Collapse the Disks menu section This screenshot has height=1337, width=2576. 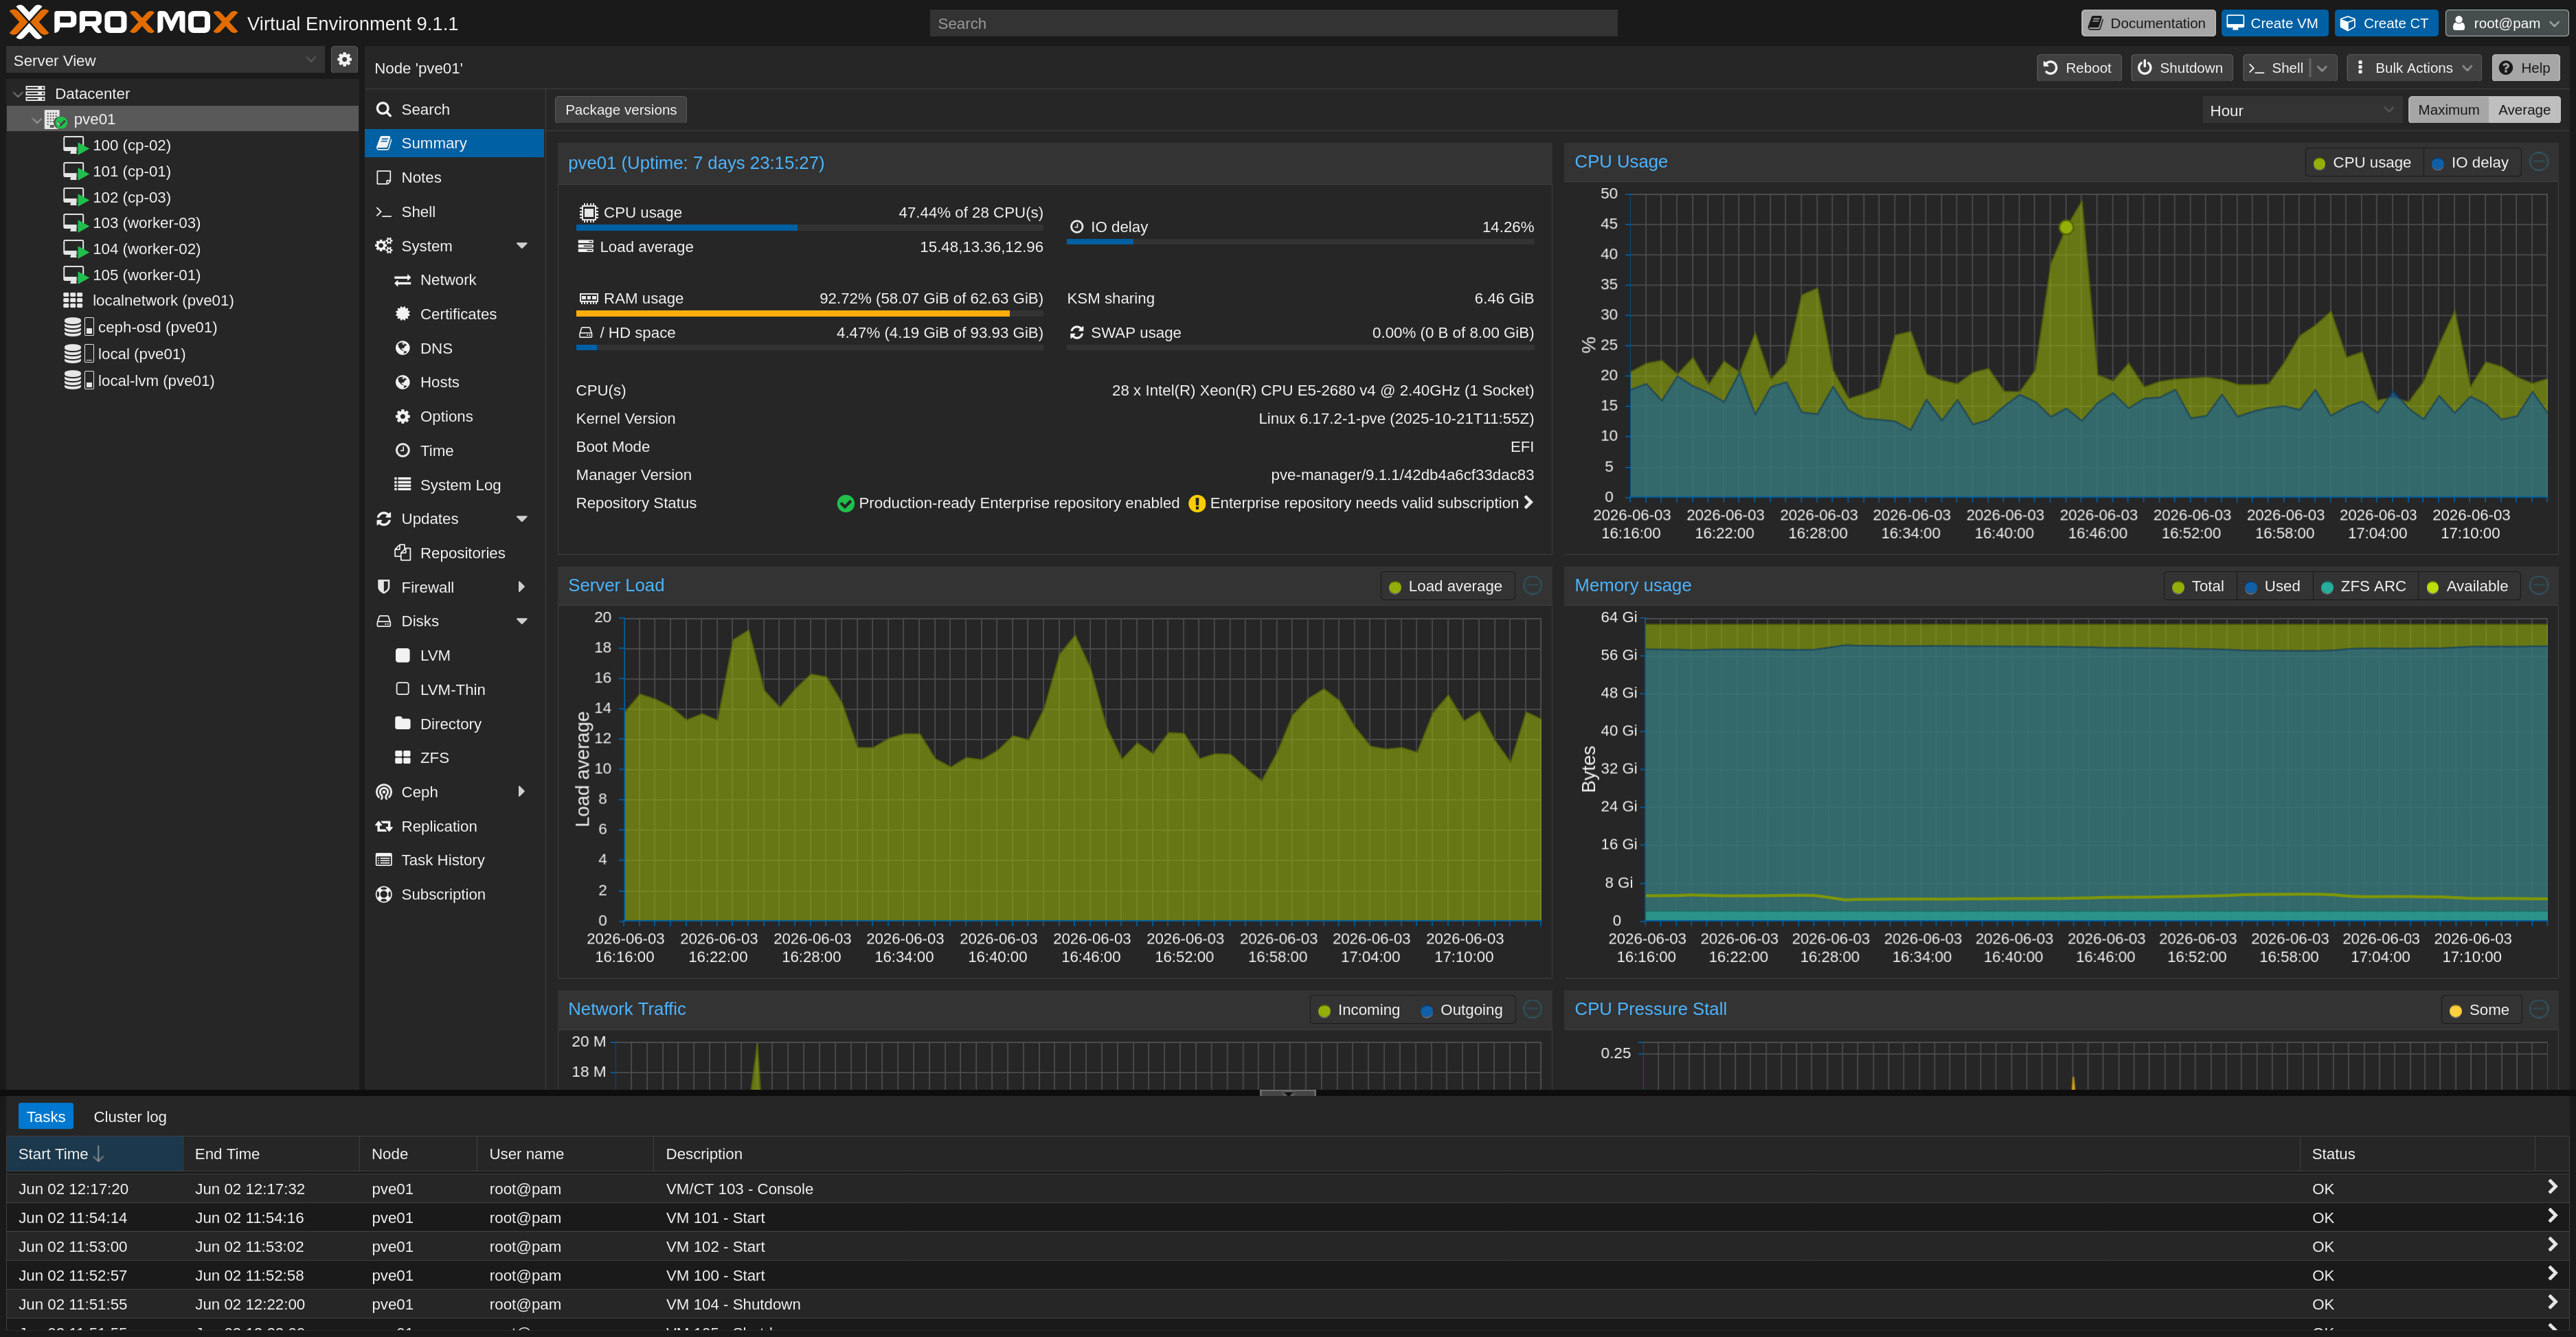point(522,621)
